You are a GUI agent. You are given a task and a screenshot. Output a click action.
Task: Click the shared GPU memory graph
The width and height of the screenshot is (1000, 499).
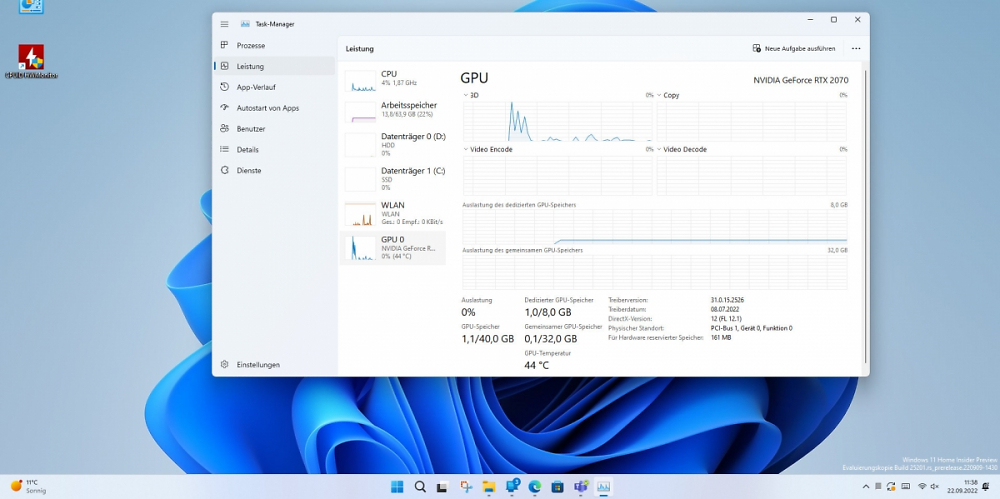655,272
